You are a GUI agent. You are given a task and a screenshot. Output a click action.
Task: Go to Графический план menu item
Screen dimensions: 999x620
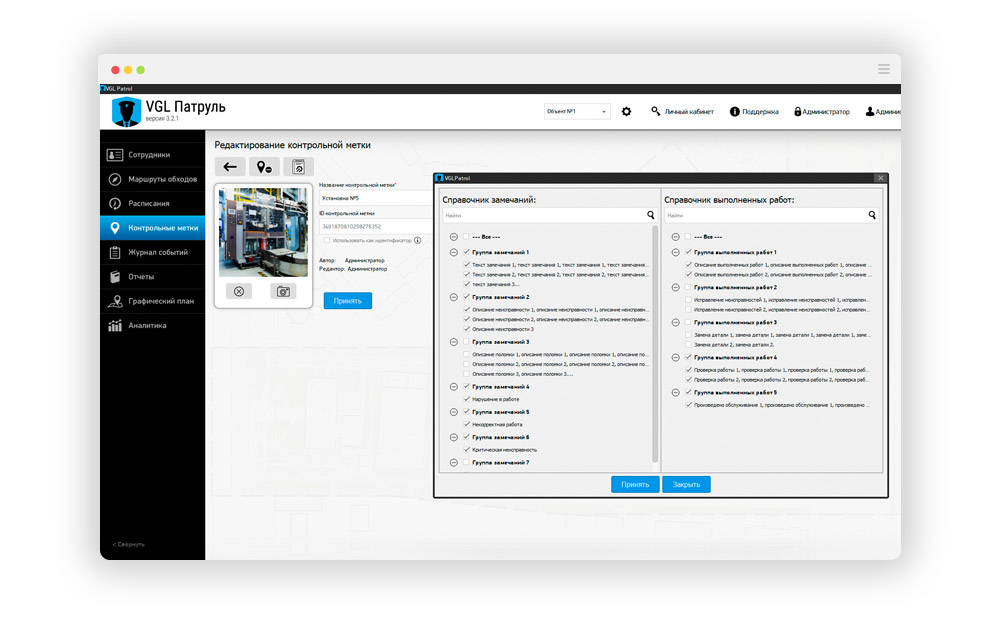click(153, 301)
